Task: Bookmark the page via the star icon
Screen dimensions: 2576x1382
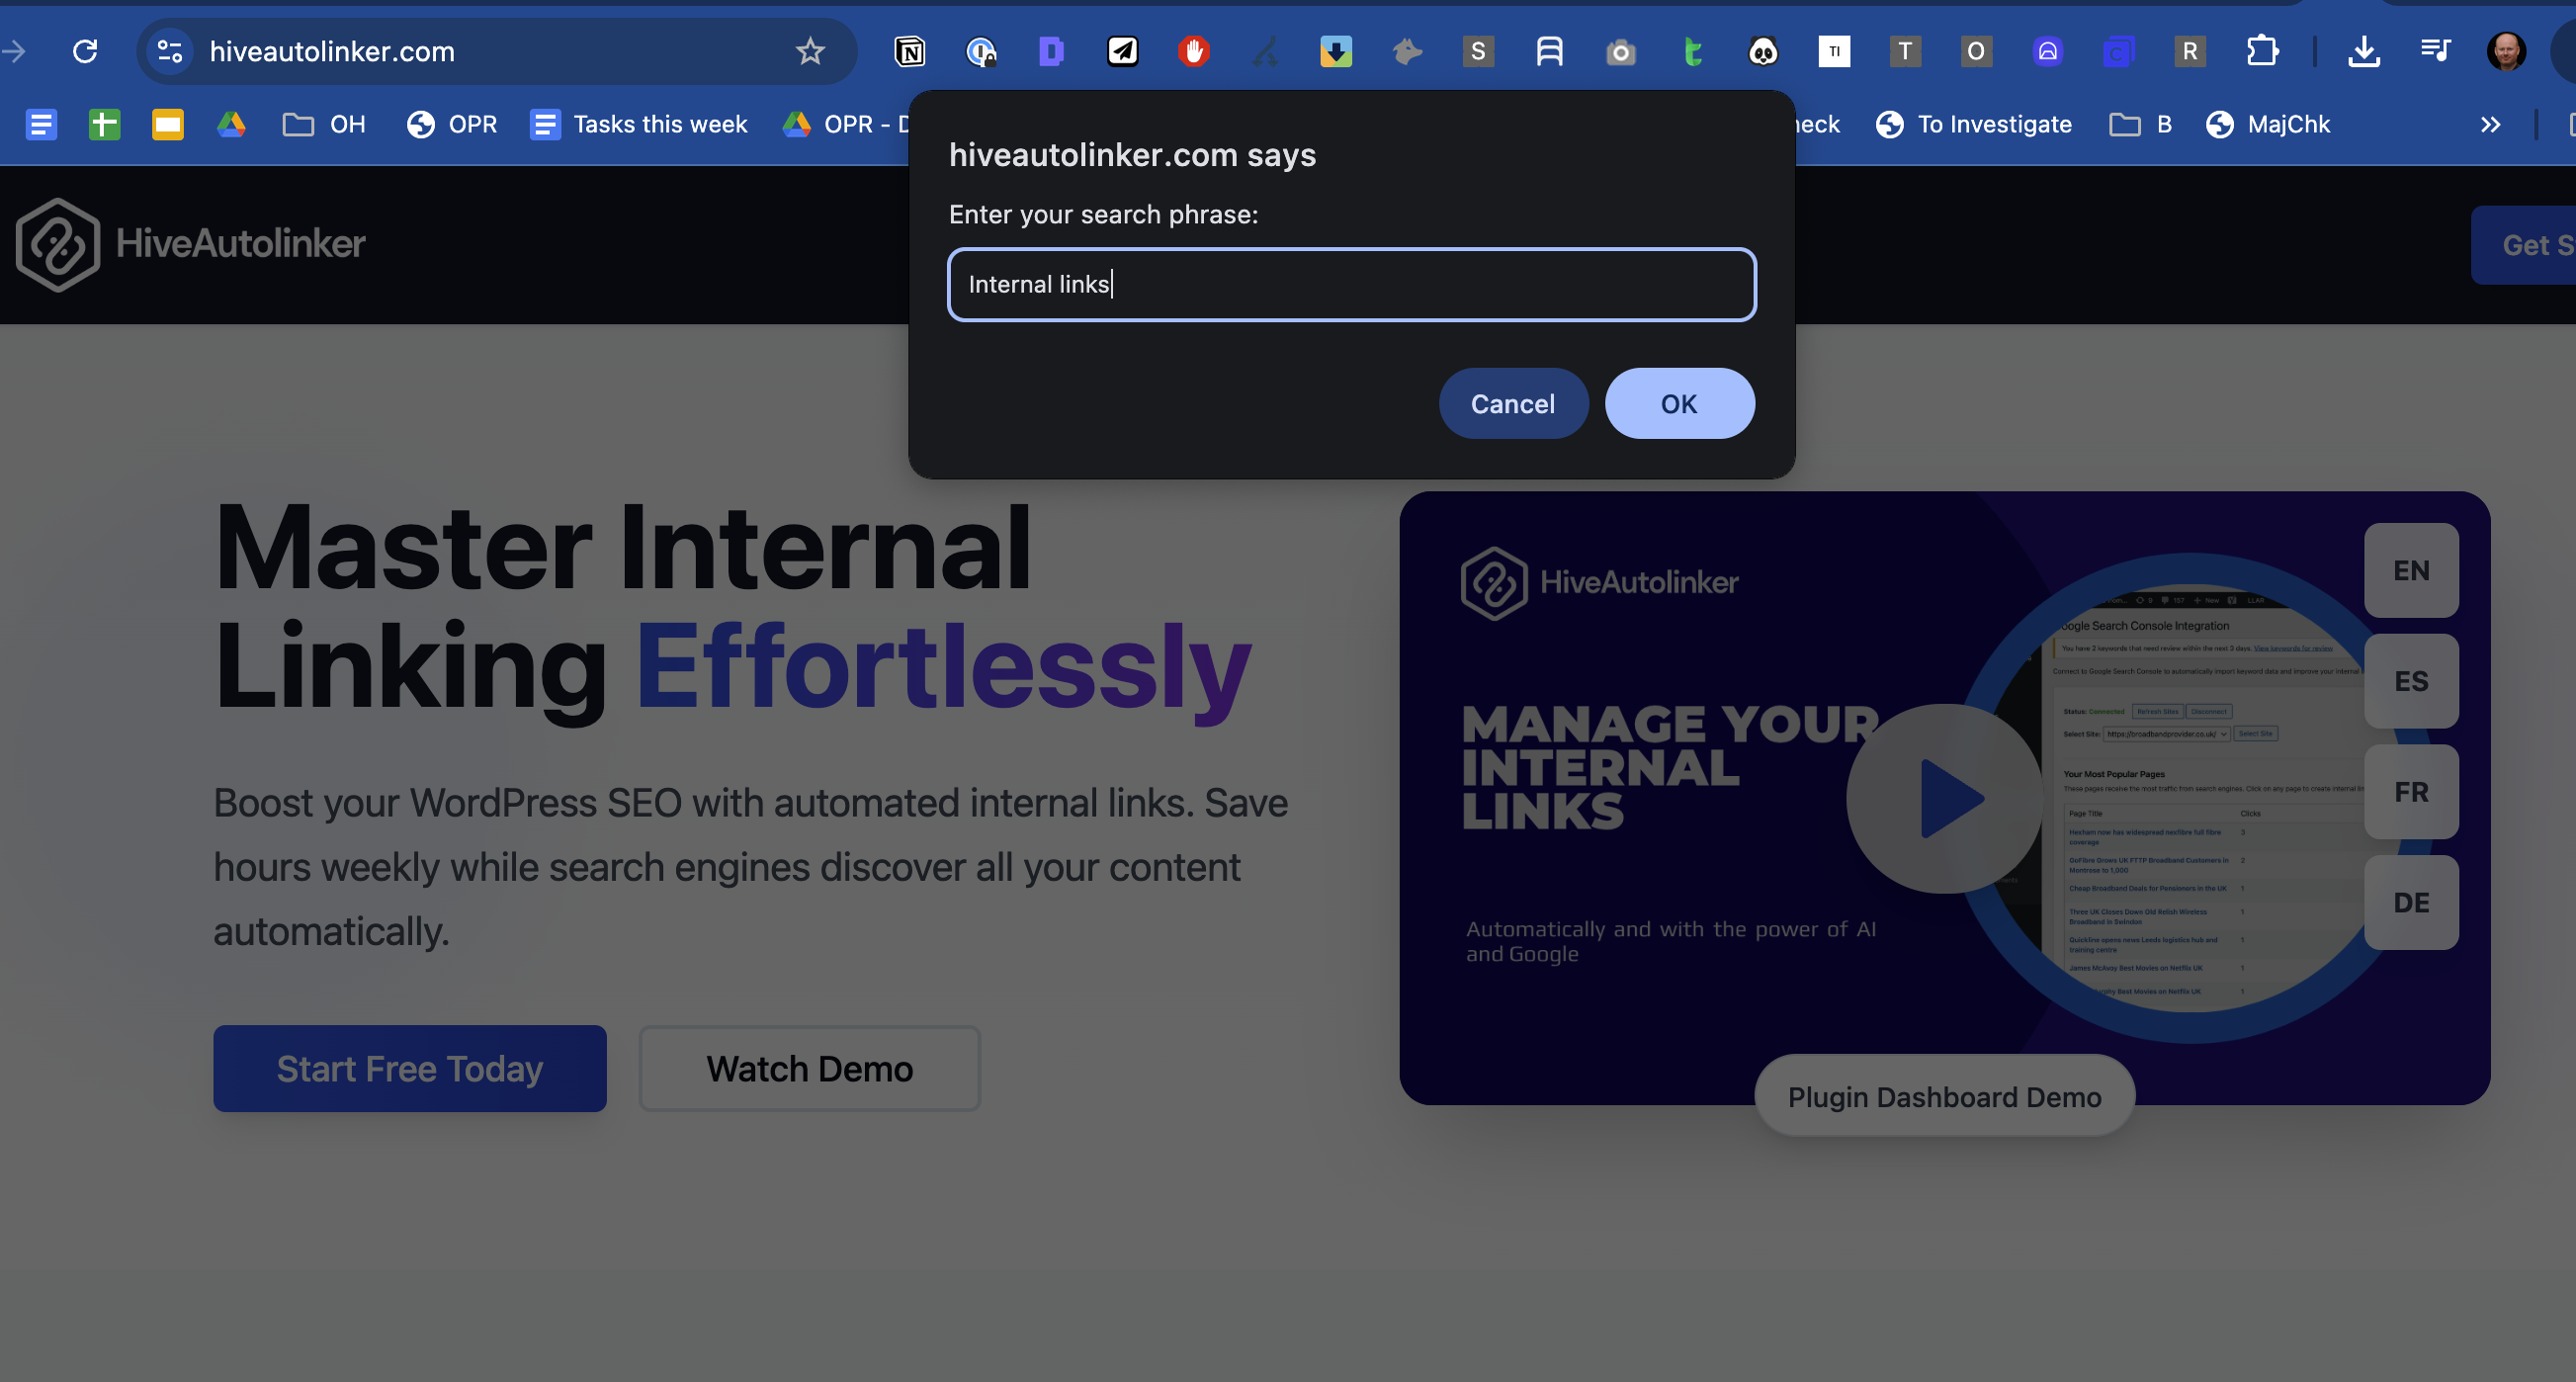Action: [809, 51]
